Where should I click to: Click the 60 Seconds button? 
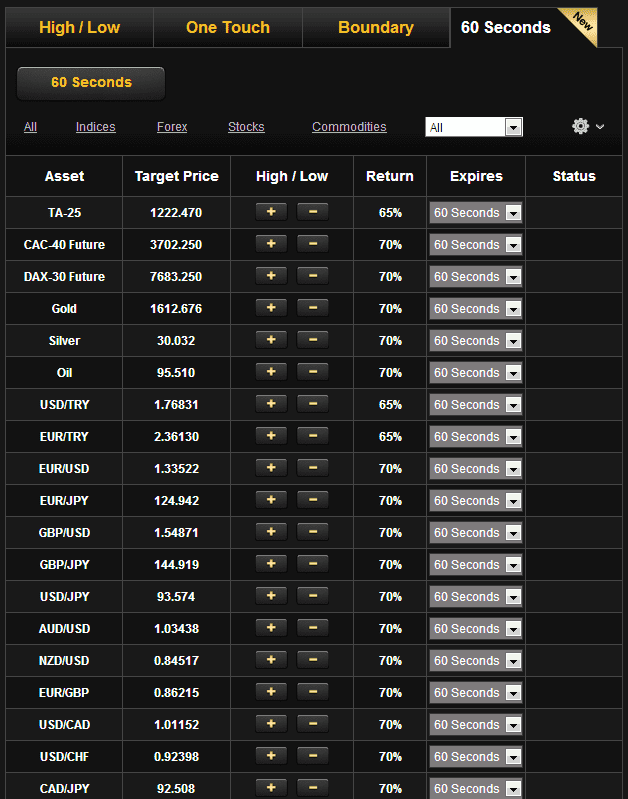click(91, 83)
